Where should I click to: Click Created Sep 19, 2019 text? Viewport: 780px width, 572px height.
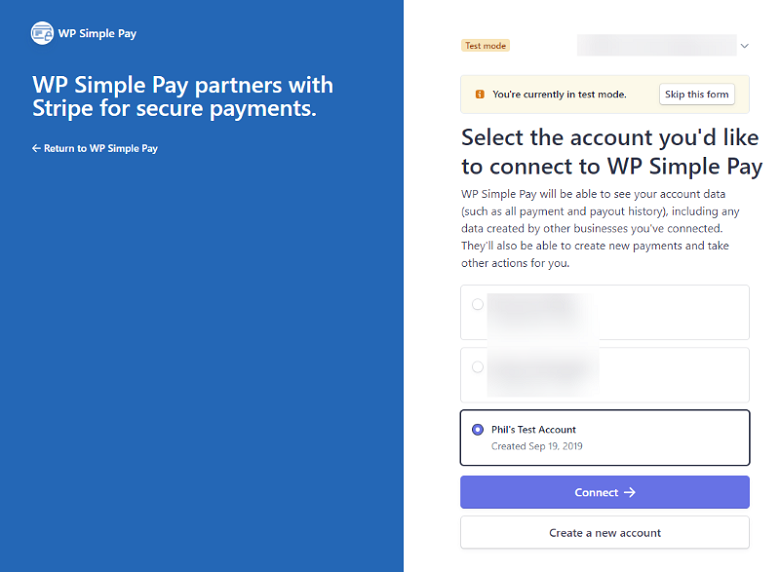pyautogui.click(x=537, y=446)
